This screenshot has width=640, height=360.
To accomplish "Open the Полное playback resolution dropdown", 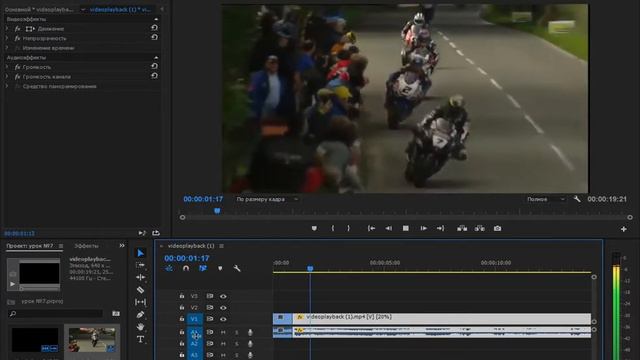I will 546,199.
